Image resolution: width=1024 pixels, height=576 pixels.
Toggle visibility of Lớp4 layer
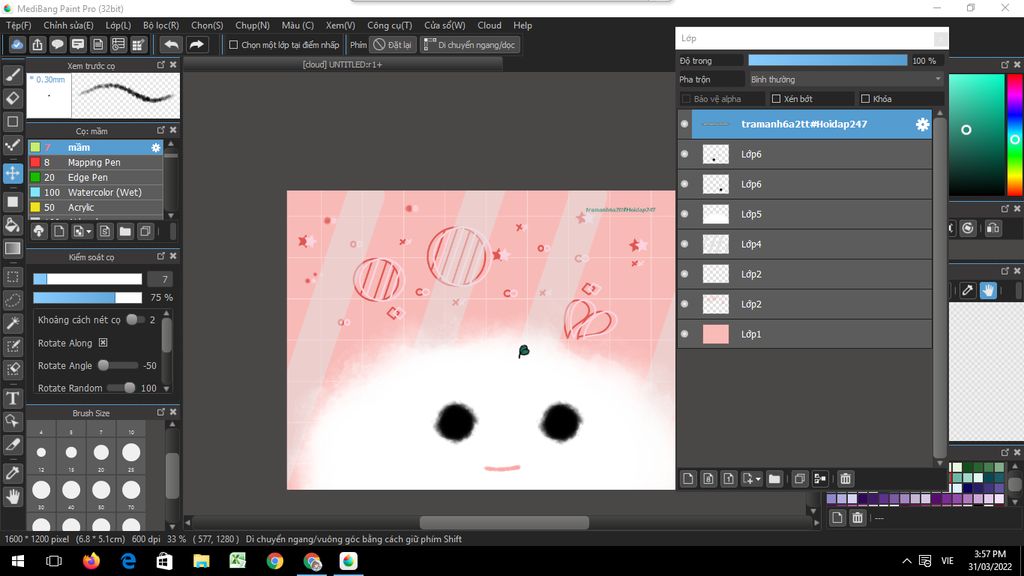point(684,244)
